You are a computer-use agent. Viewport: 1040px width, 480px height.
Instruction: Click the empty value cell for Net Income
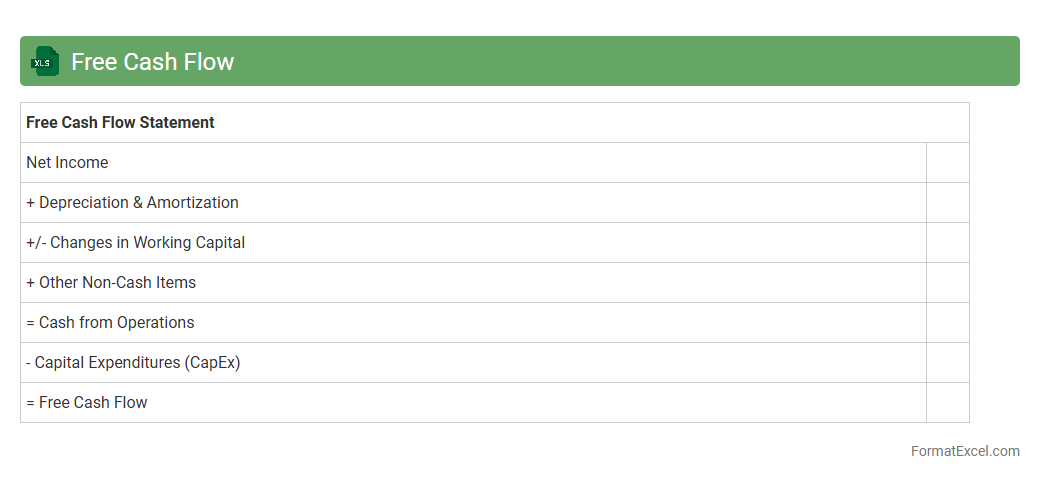coord(947,162)
